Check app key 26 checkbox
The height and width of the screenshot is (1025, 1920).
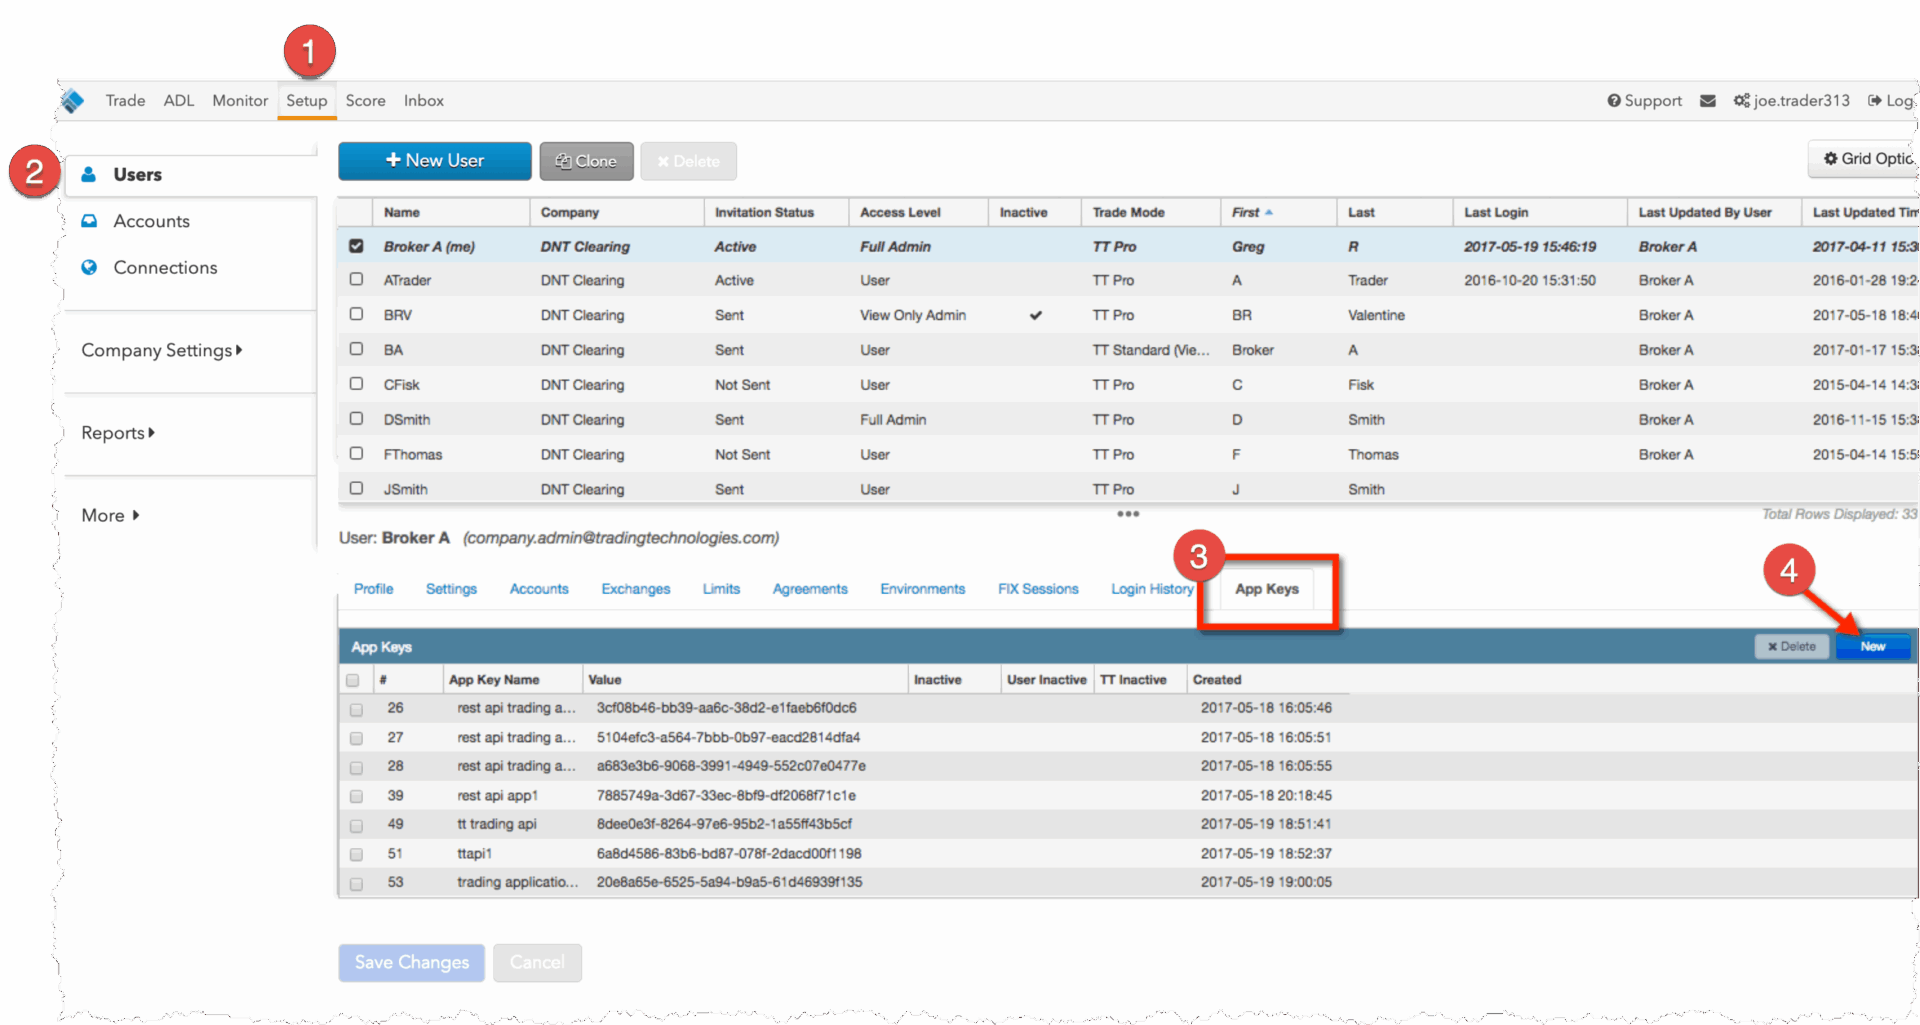pyautogui.click(x=356, y=709)
